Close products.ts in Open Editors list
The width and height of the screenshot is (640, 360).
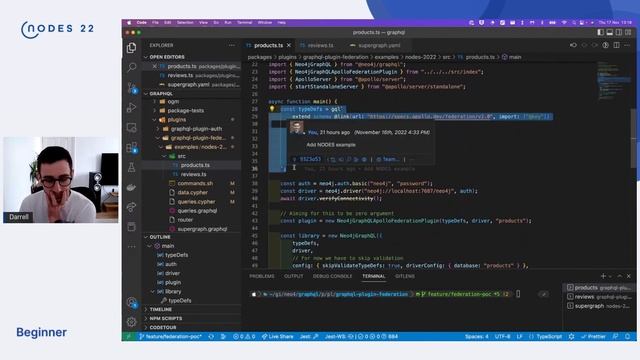[x=154, y=66]
